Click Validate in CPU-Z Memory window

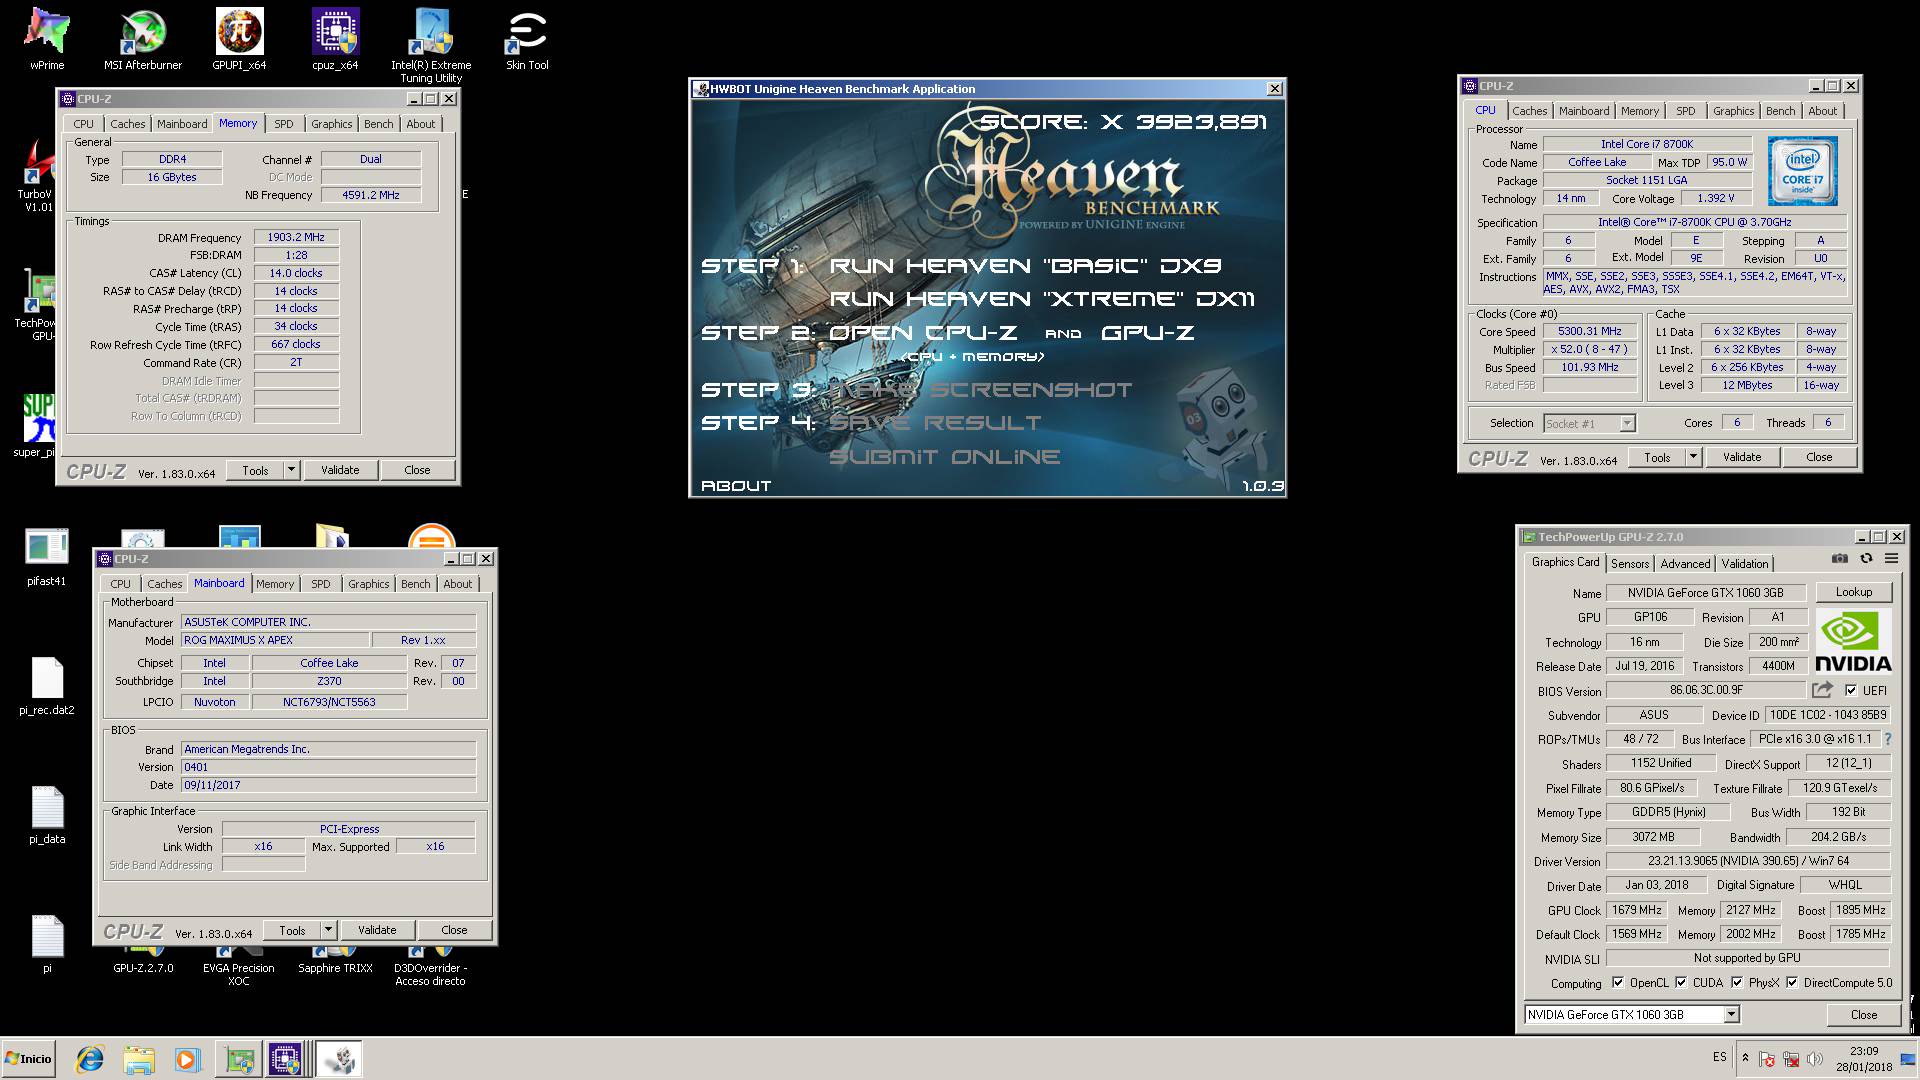[340, 470]
